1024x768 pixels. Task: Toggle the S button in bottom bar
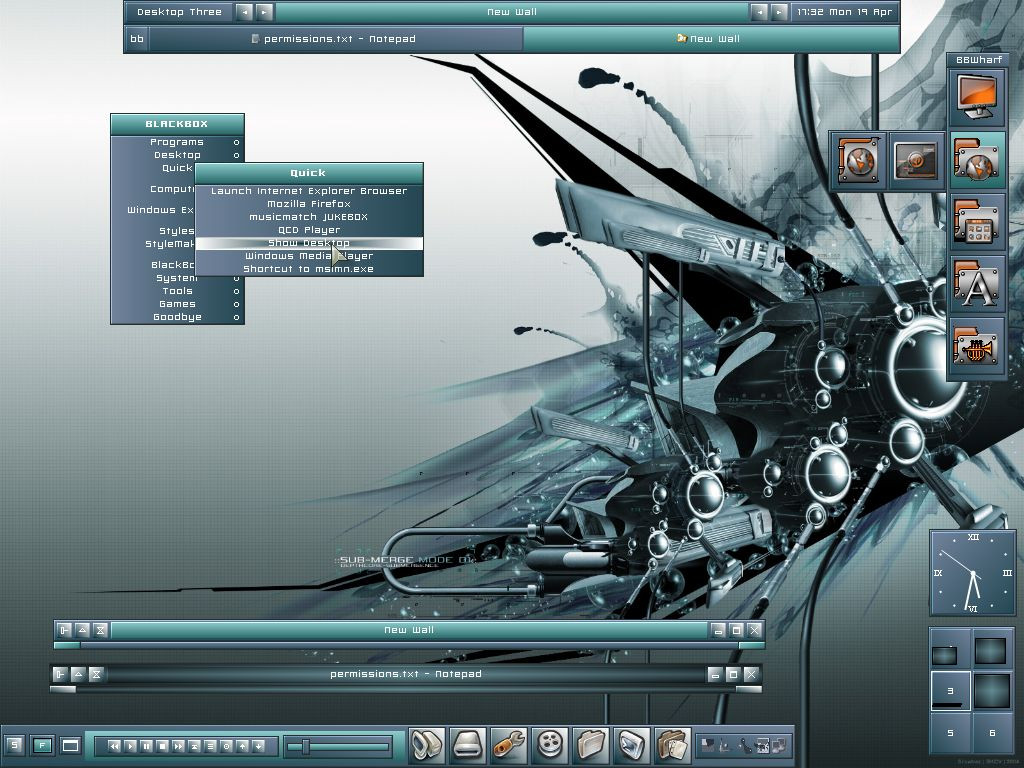14,745
